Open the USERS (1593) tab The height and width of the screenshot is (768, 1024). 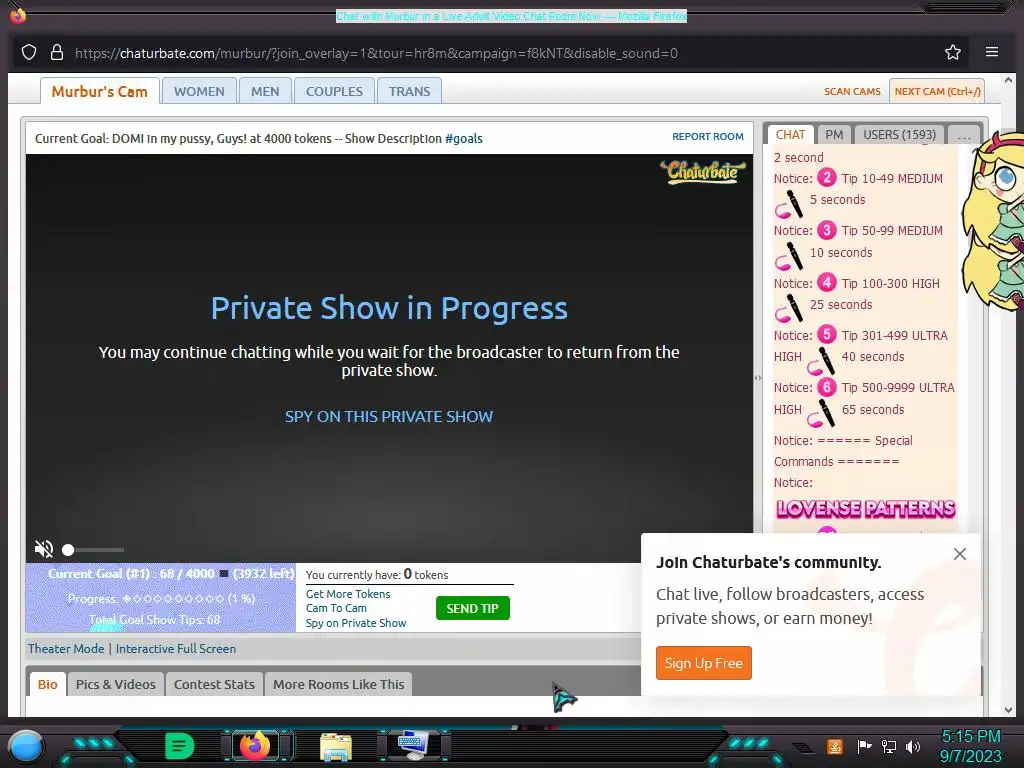coord(899,135)
